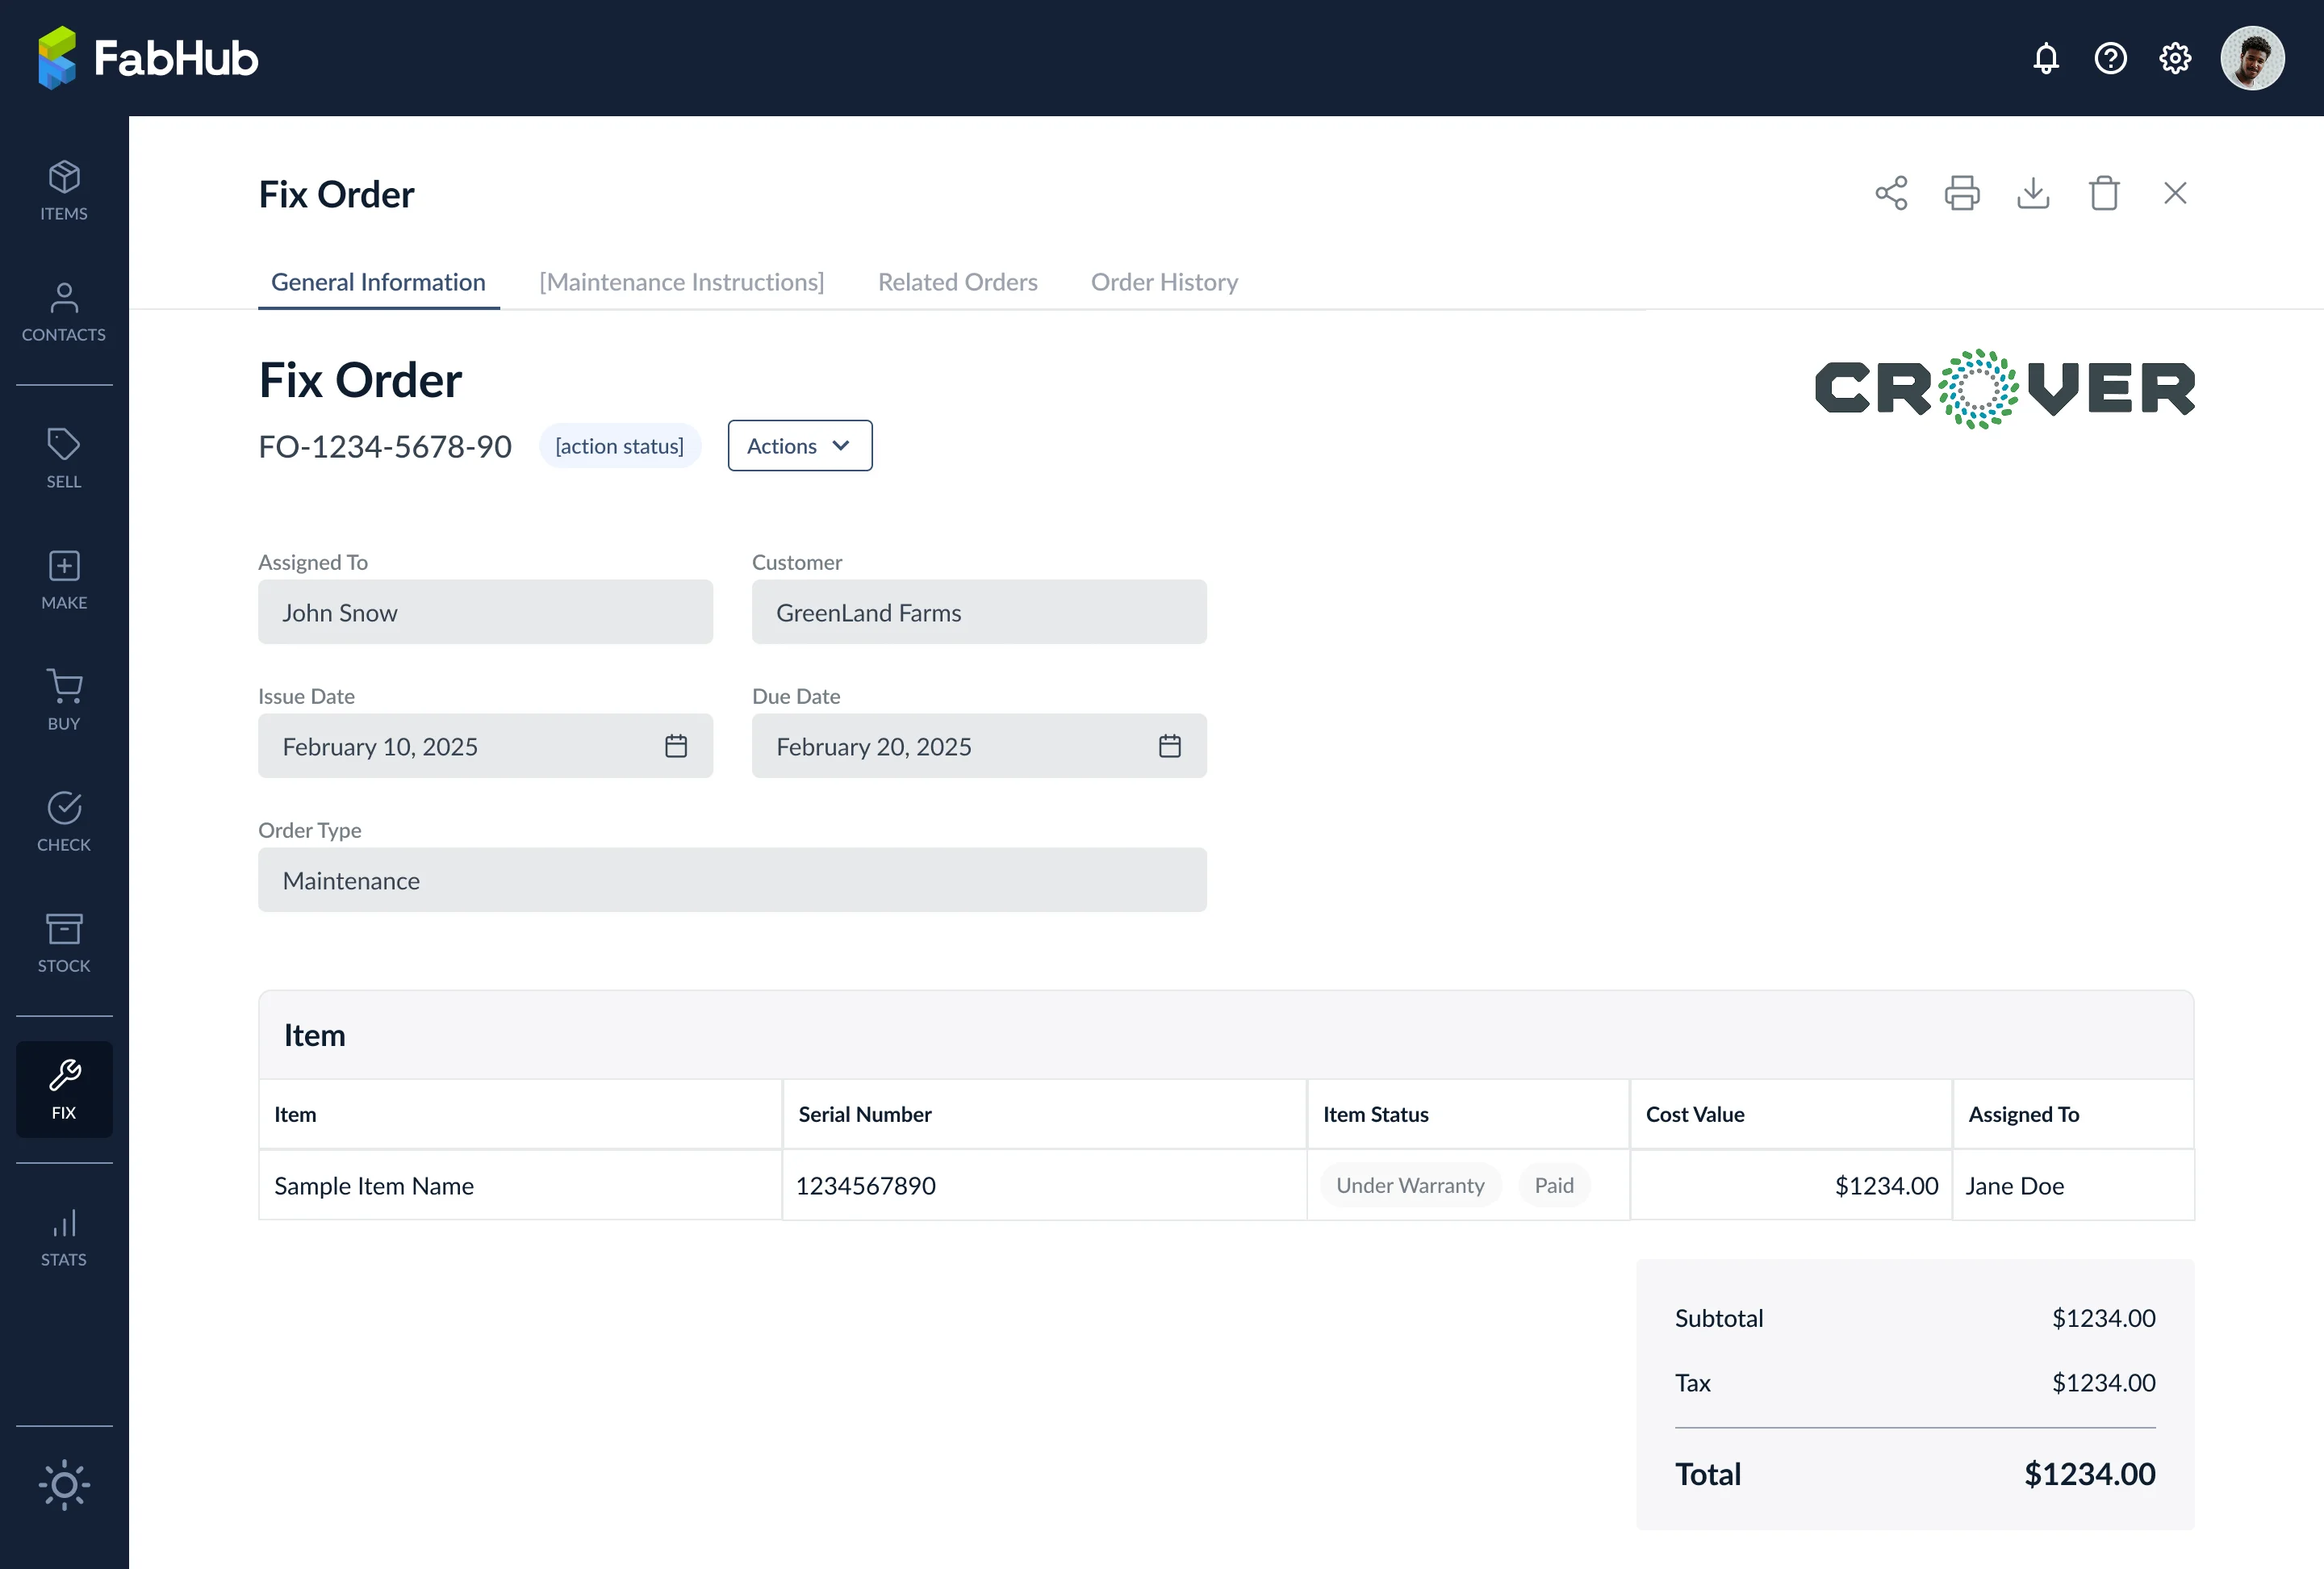2324x1569 pixels.
Task: Switch to General Information tab
Action: click(x=378, y=282)
